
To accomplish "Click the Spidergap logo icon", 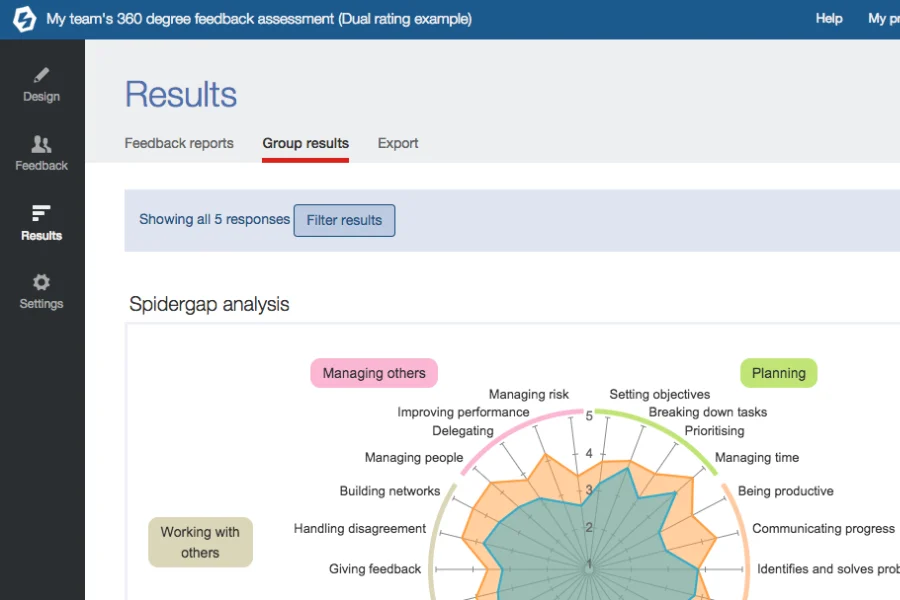I will click(24, 19).
